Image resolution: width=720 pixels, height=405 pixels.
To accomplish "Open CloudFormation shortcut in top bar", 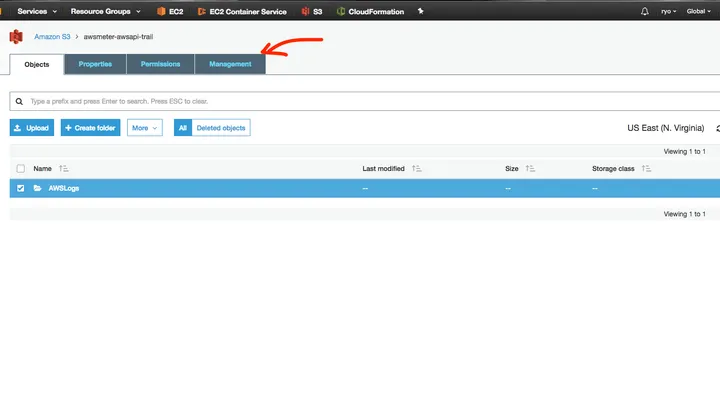I will 370,11.
